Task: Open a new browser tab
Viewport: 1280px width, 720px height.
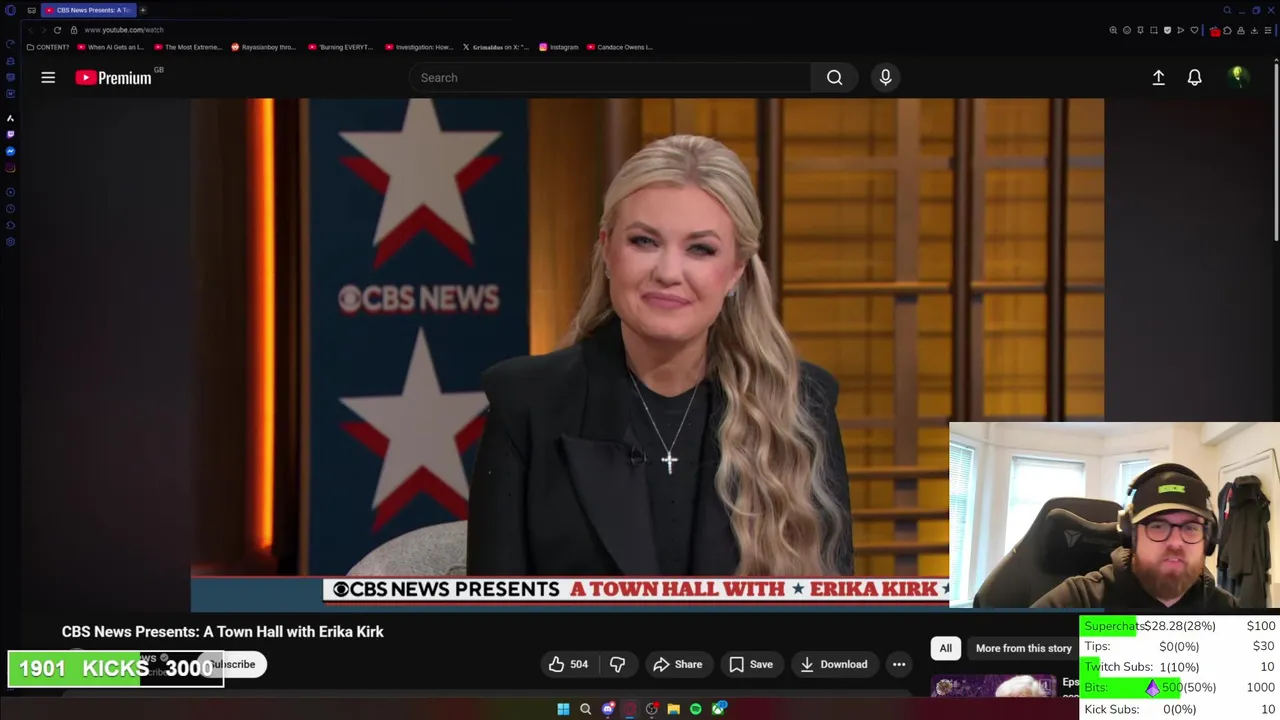Action: point(143,10)
